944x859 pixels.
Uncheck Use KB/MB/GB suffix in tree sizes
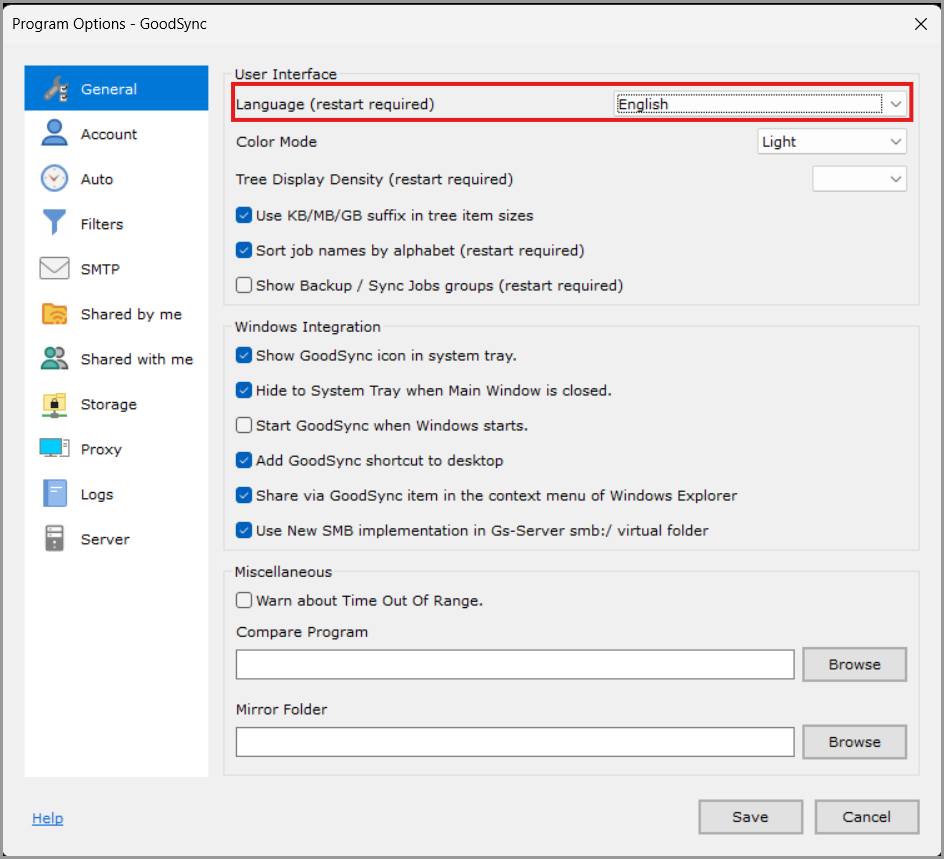244,216
